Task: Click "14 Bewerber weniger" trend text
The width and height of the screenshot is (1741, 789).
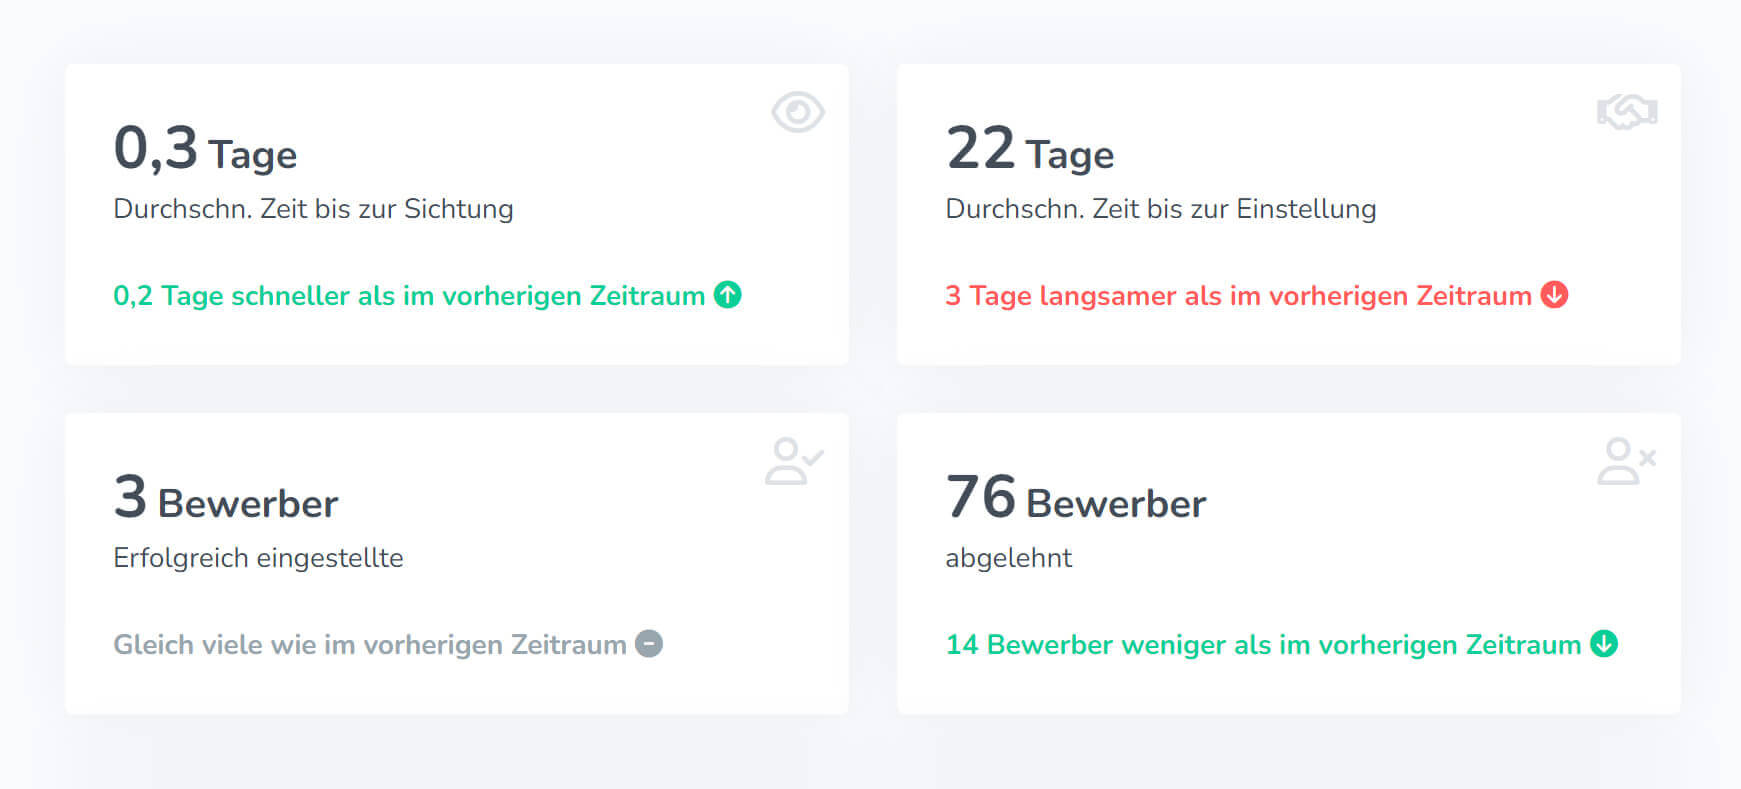Action: (1262, 645)
